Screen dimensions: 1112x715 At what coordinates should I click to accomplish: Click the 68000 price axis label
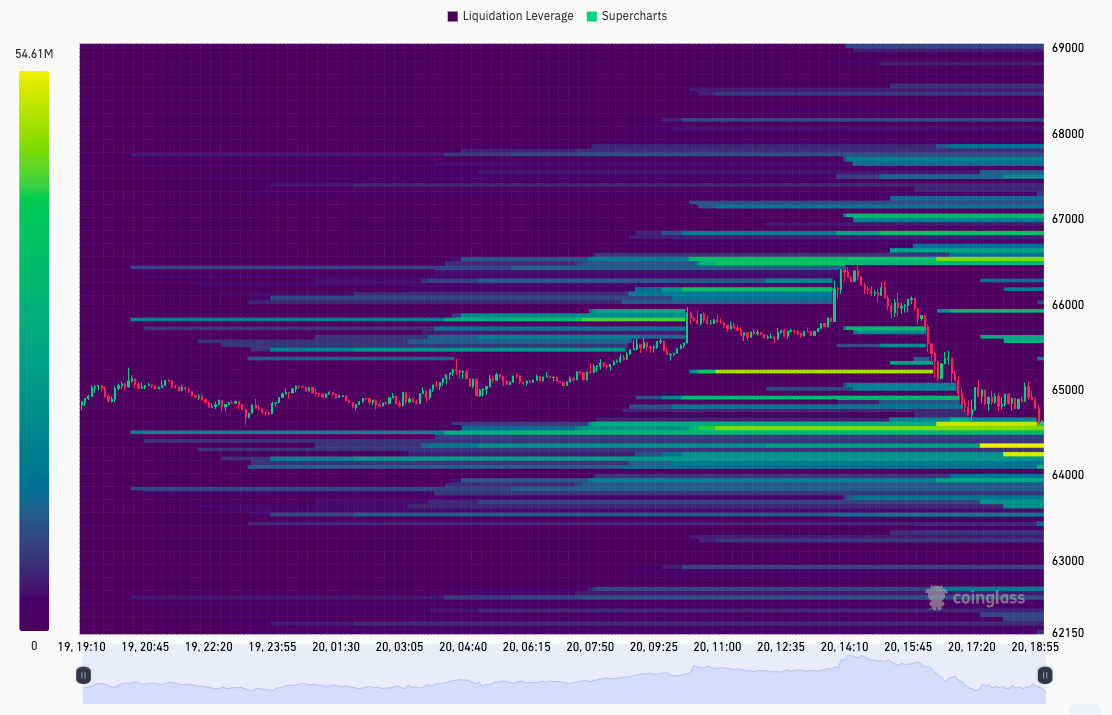[1067, 134]
